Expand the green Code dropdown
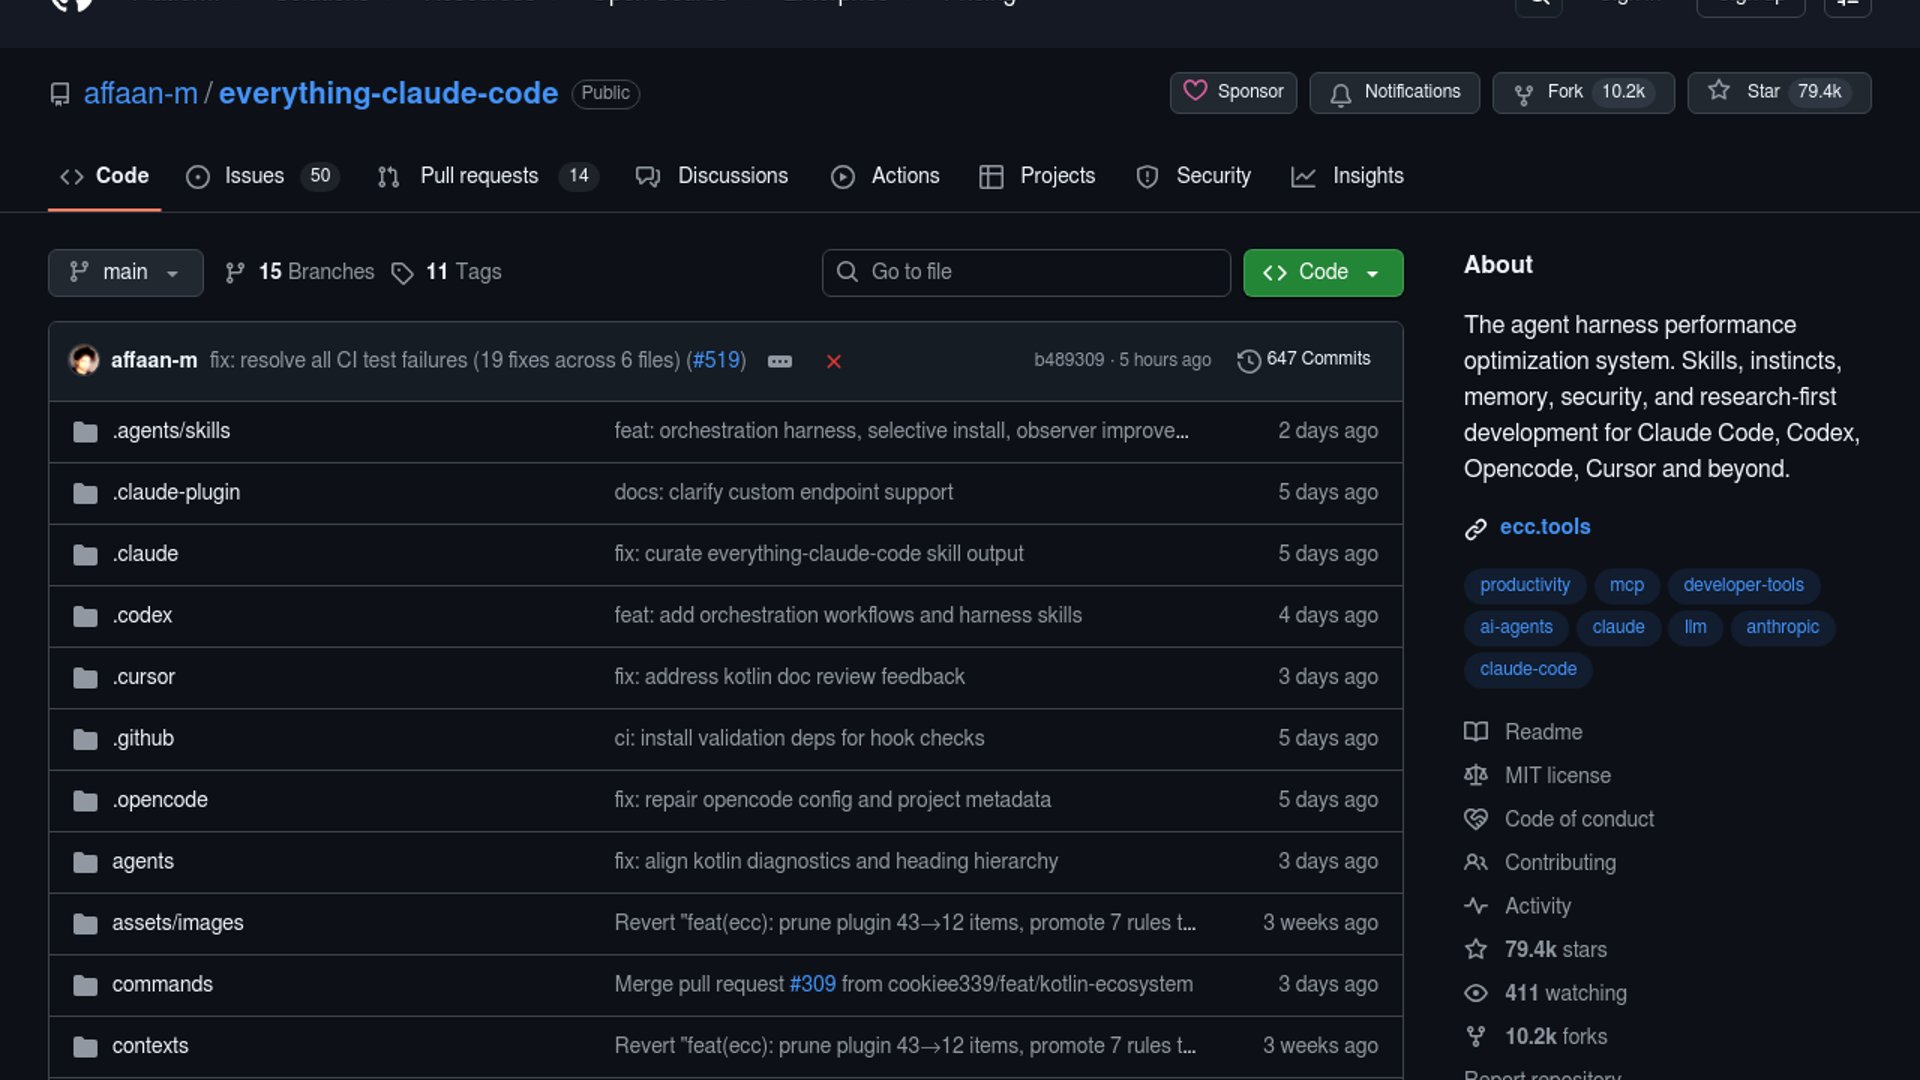This screenshot has height=1080, width=1920. pyautogui.click(x=1322, y=272)
